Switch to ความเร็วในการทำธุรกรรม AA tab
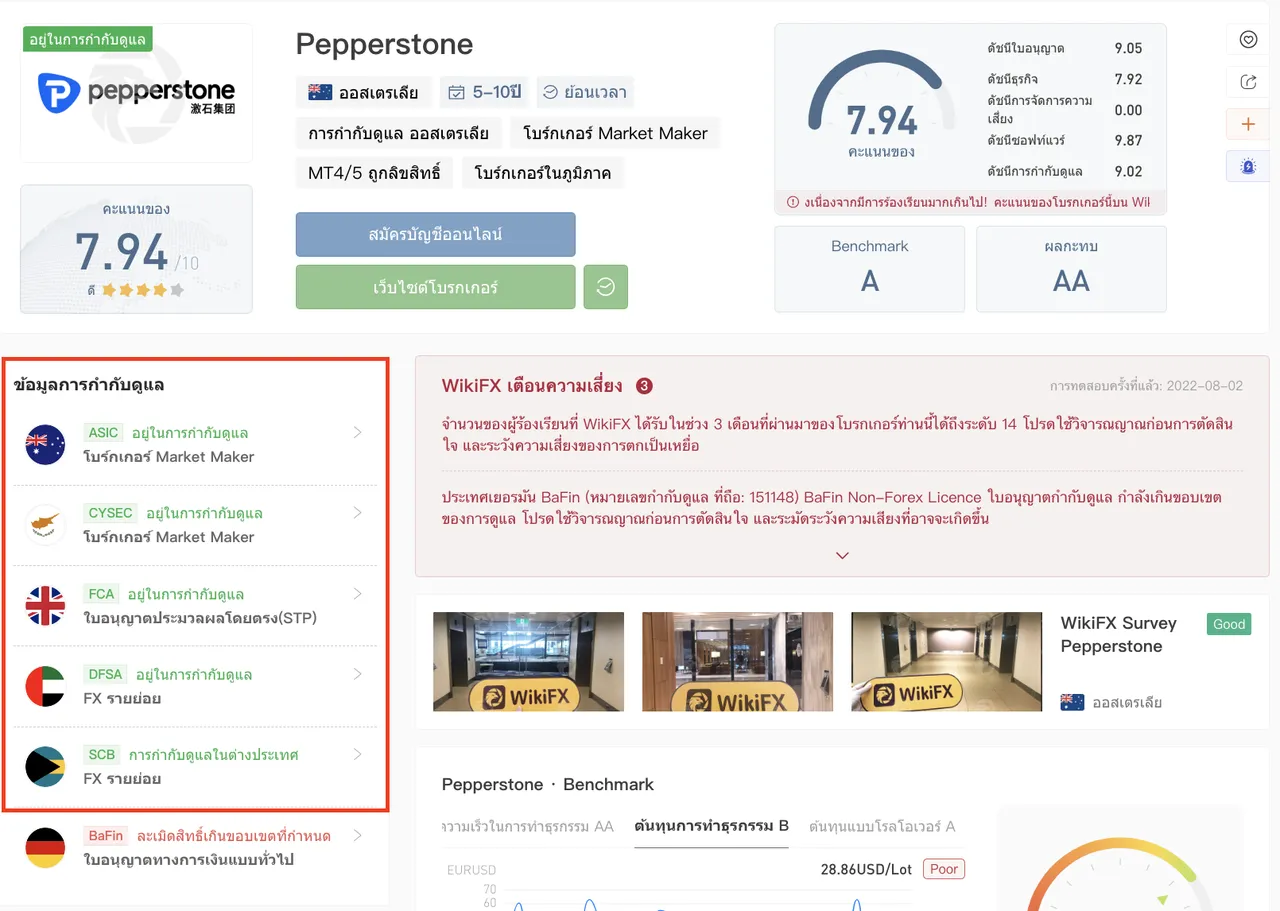Viewport: 1280px width, 911px height. point(528,826)
